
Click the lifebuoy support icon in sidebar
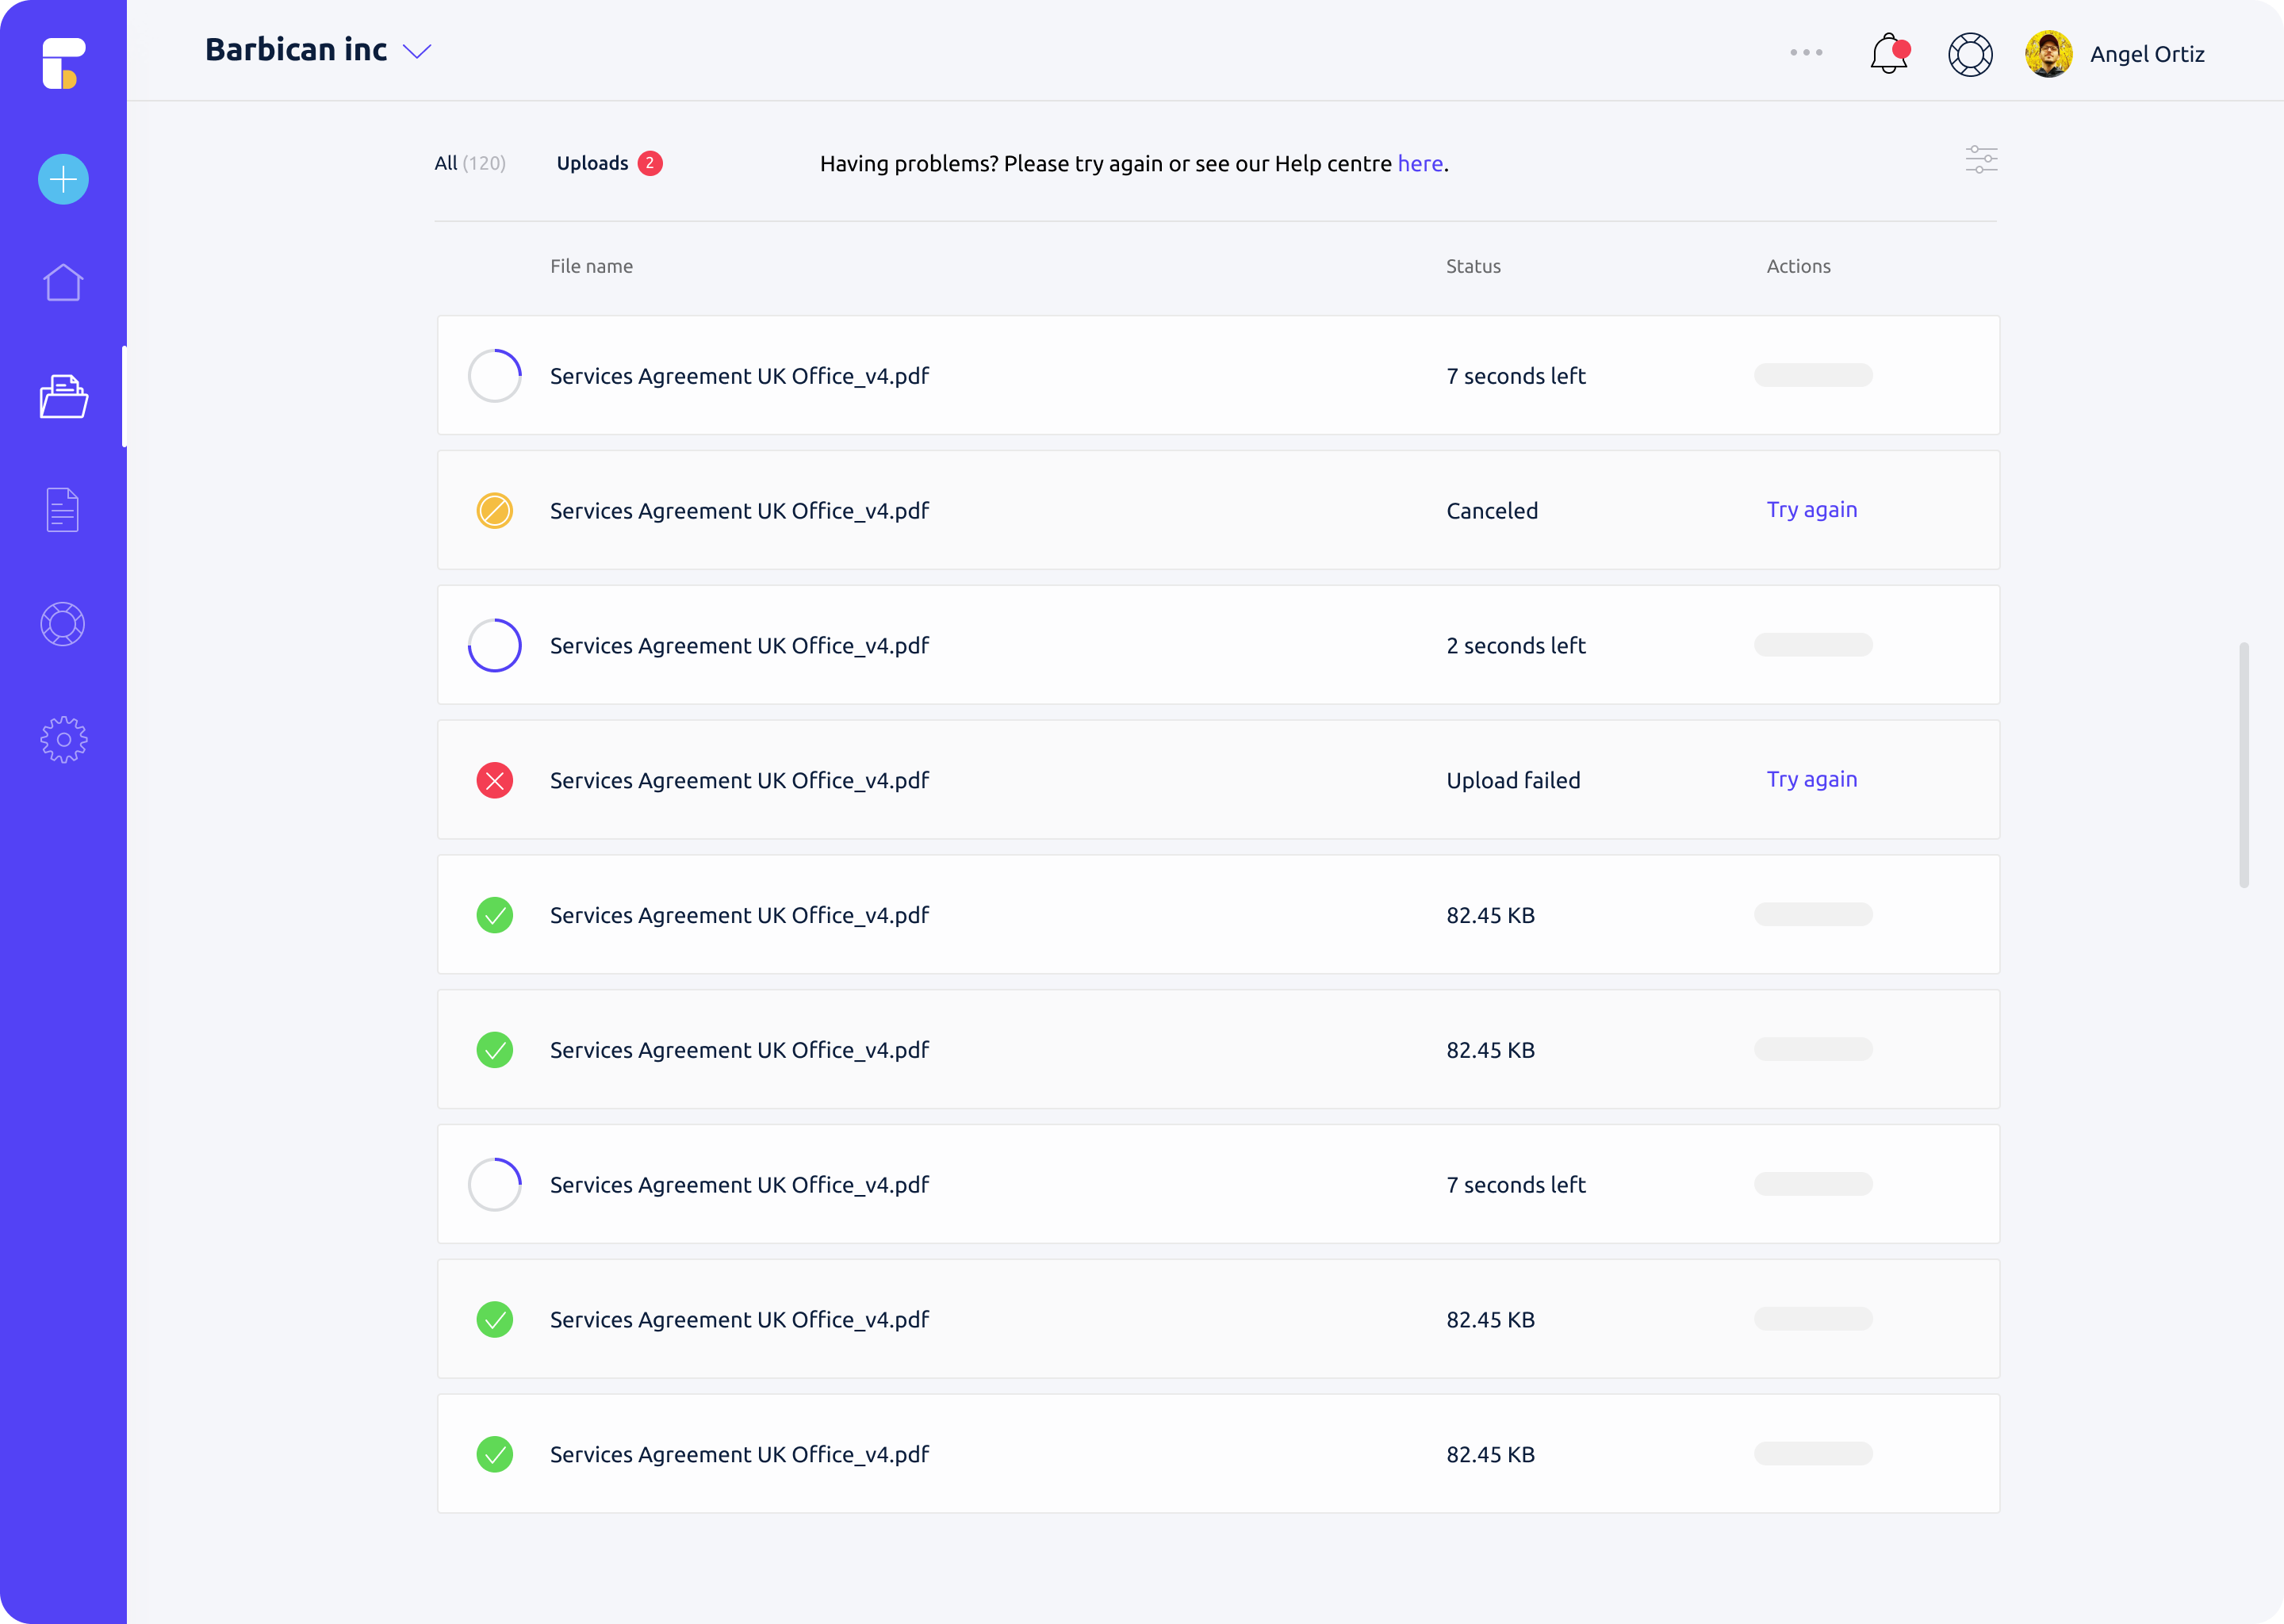click(63, 624)
